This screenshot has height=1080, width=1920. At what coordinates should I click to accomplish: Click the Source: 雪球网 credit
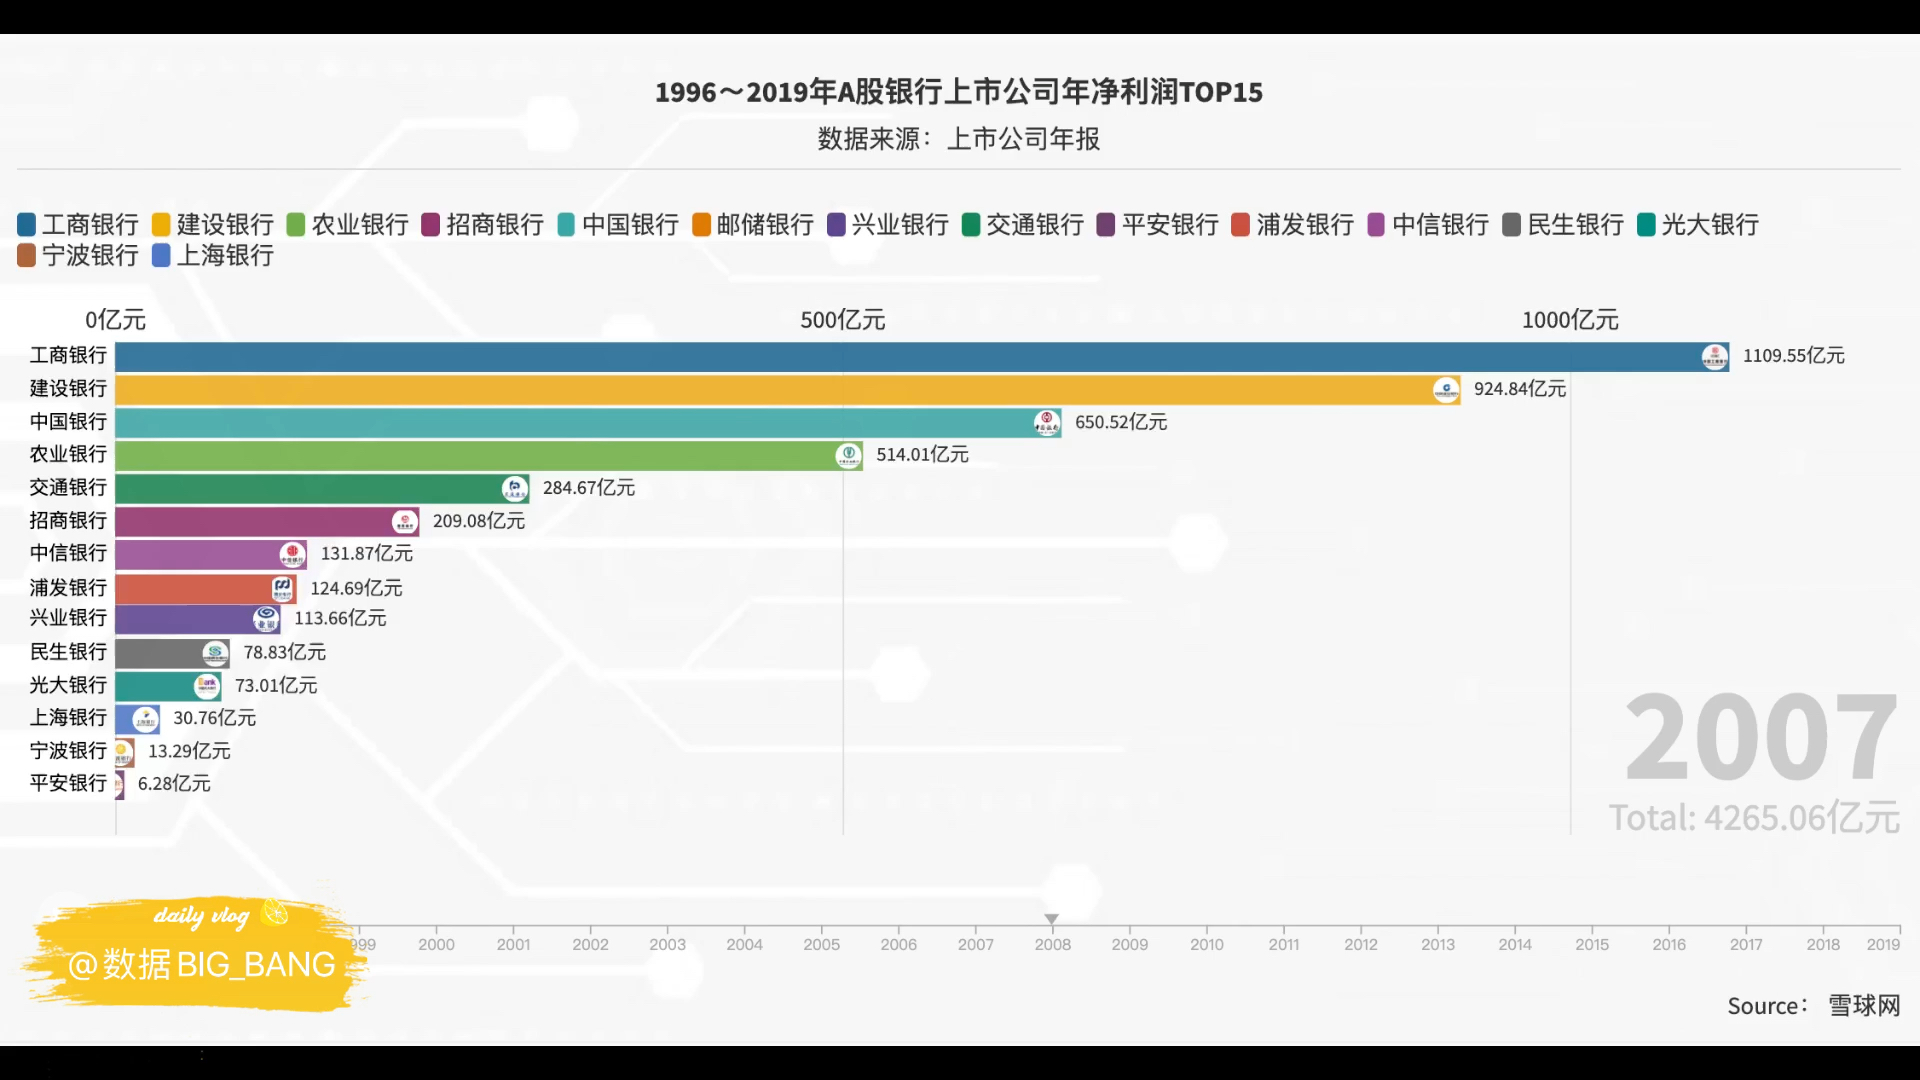tap(1814, 1006)
